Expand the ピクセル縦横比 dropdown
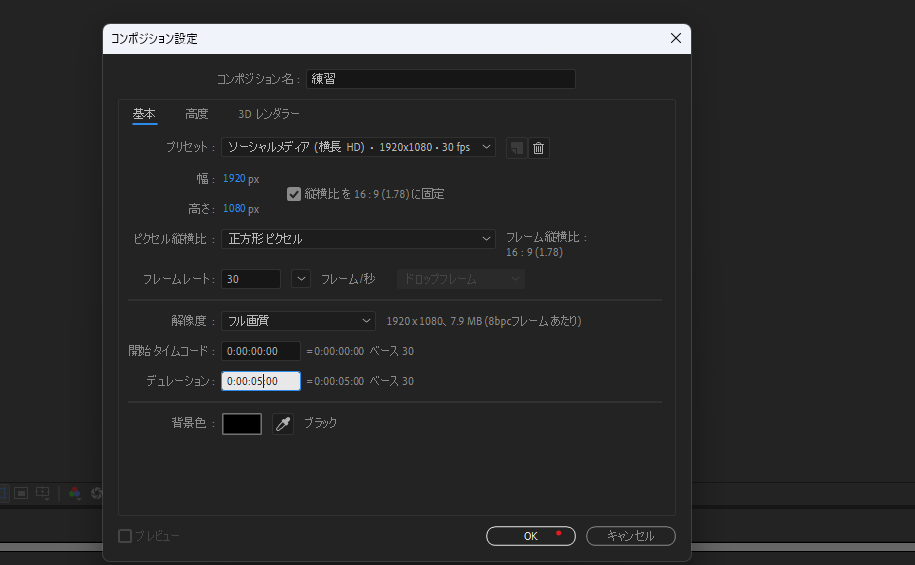 pos(359,239)
